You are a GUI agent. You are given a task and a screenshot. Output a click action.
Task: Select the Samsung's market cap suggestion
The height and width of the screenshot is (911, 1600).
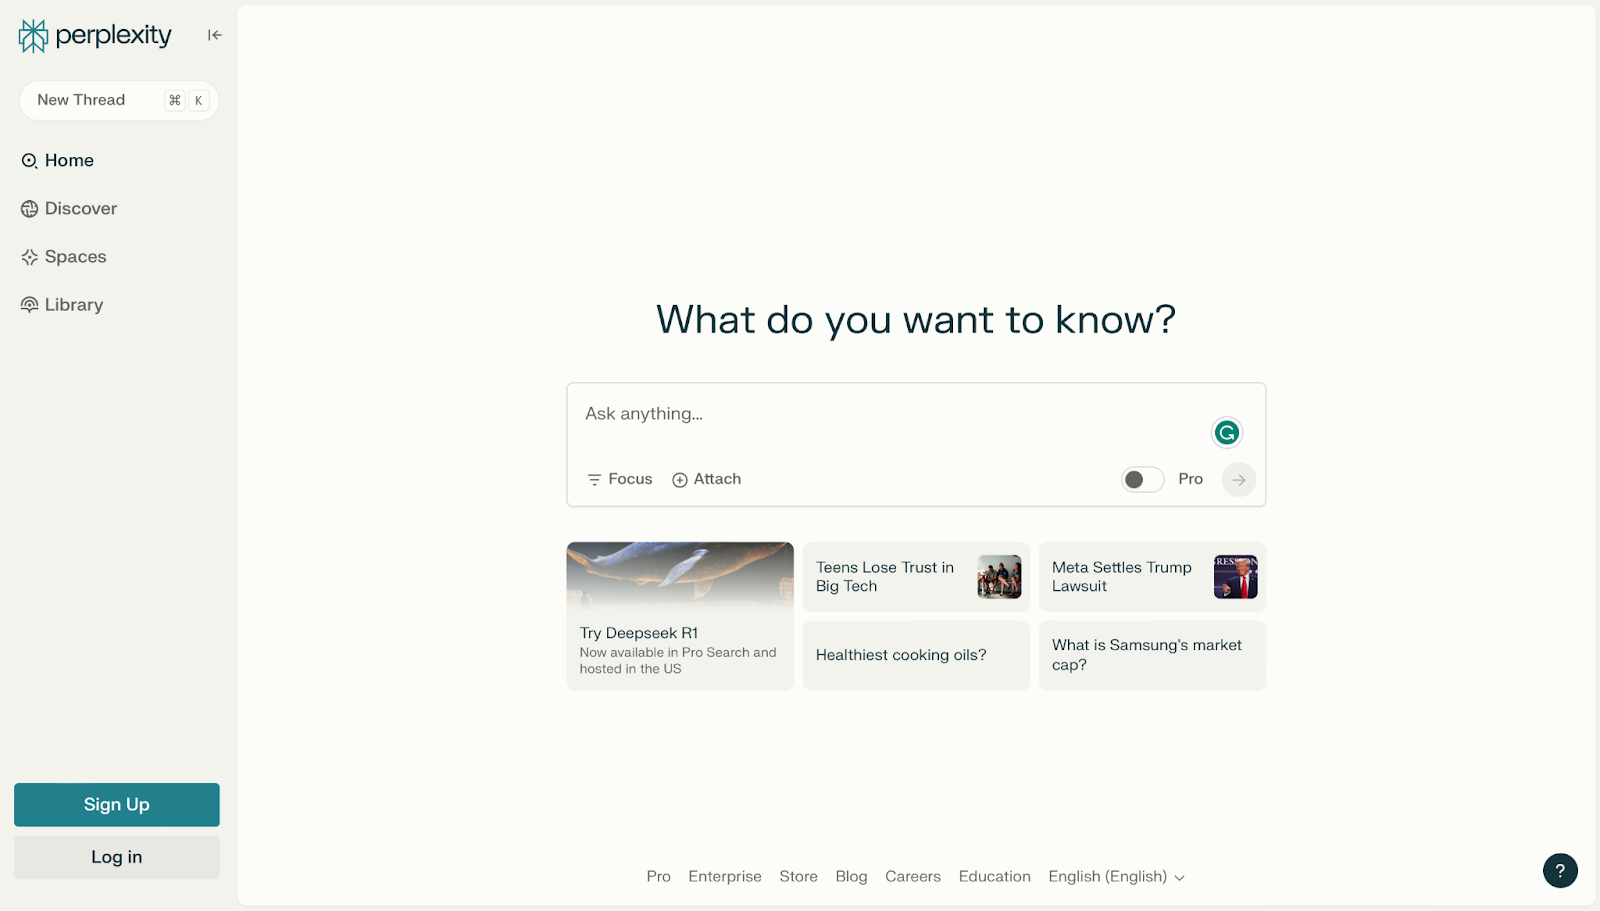click(1152, 655)
